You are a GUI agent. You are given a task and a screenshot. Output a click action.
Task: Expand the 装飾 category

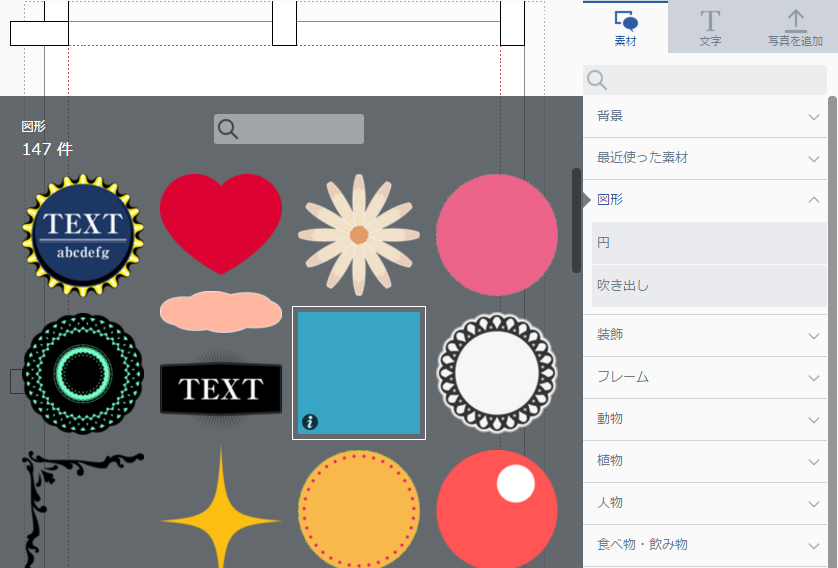point(708,334)
